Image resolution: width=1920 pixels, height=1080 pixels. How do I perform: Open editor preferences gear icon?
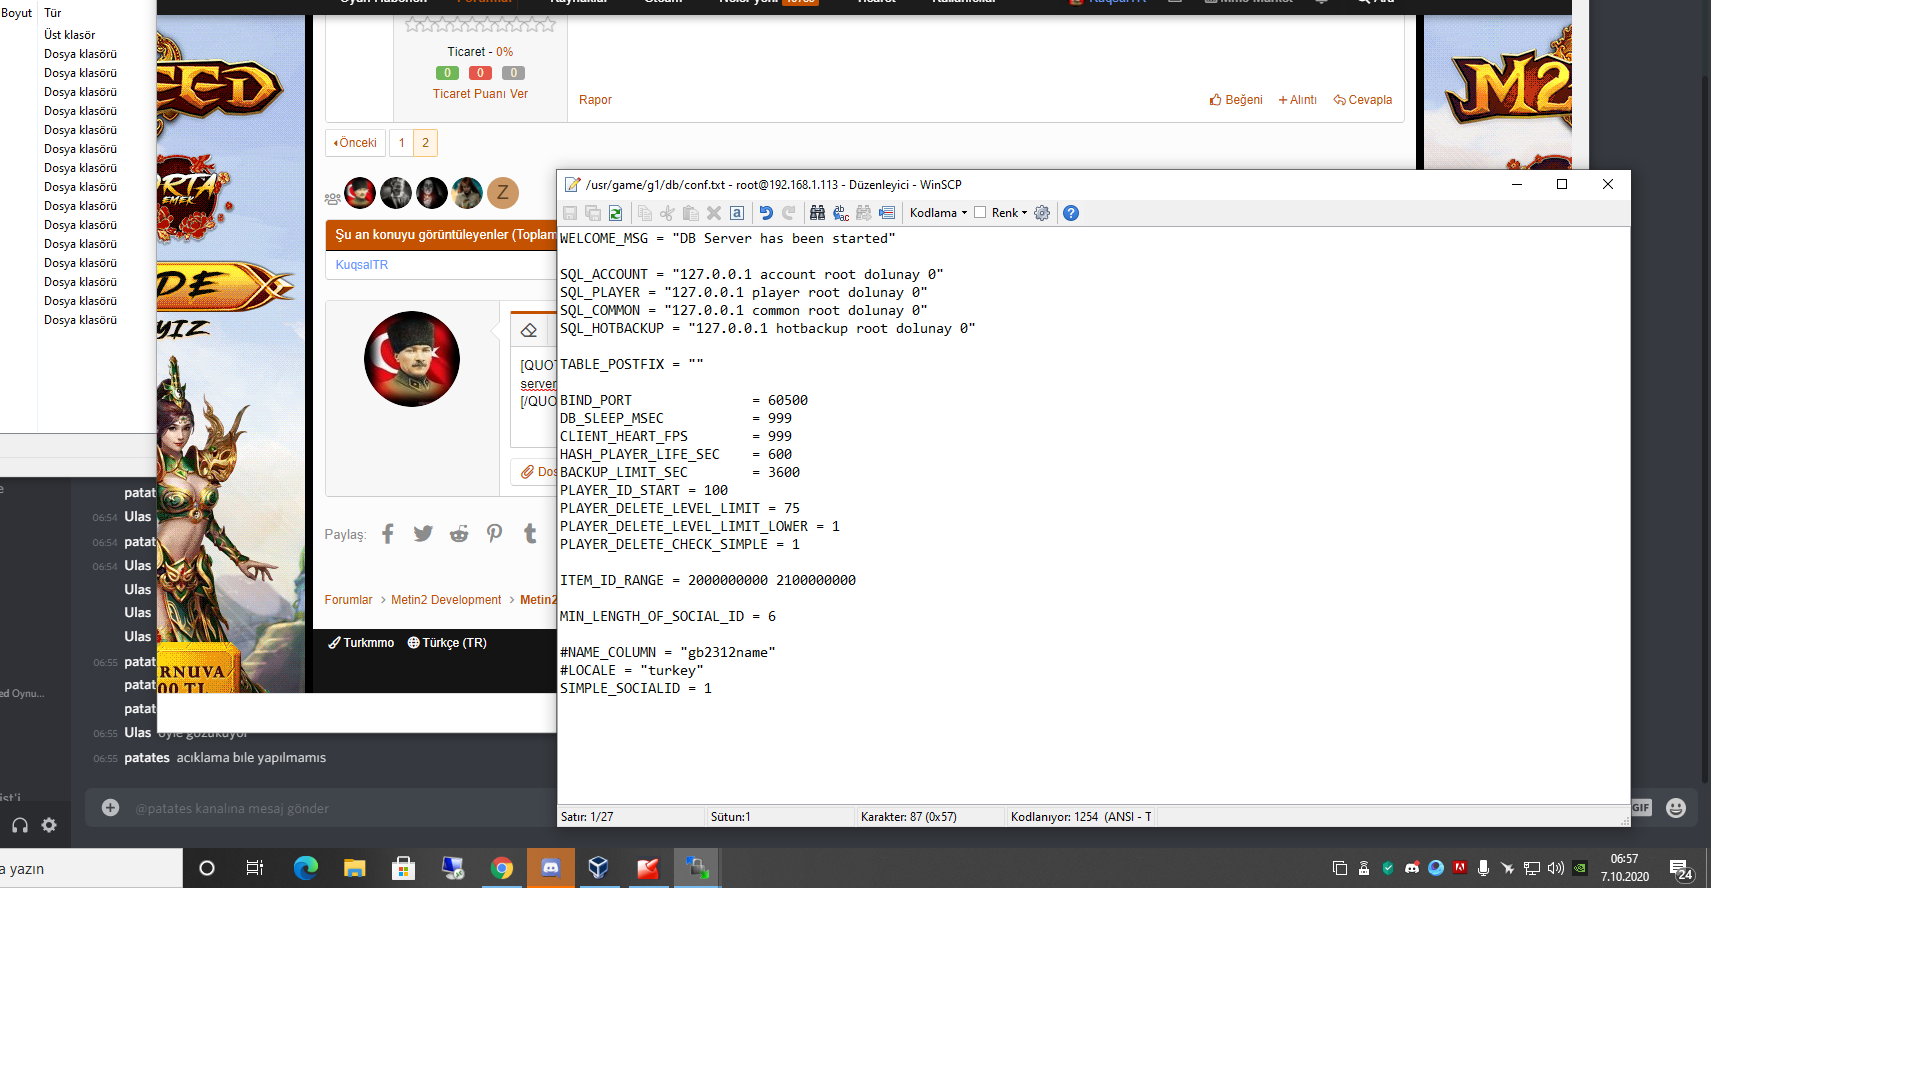pyautogui.click(x=1042, y=213)
